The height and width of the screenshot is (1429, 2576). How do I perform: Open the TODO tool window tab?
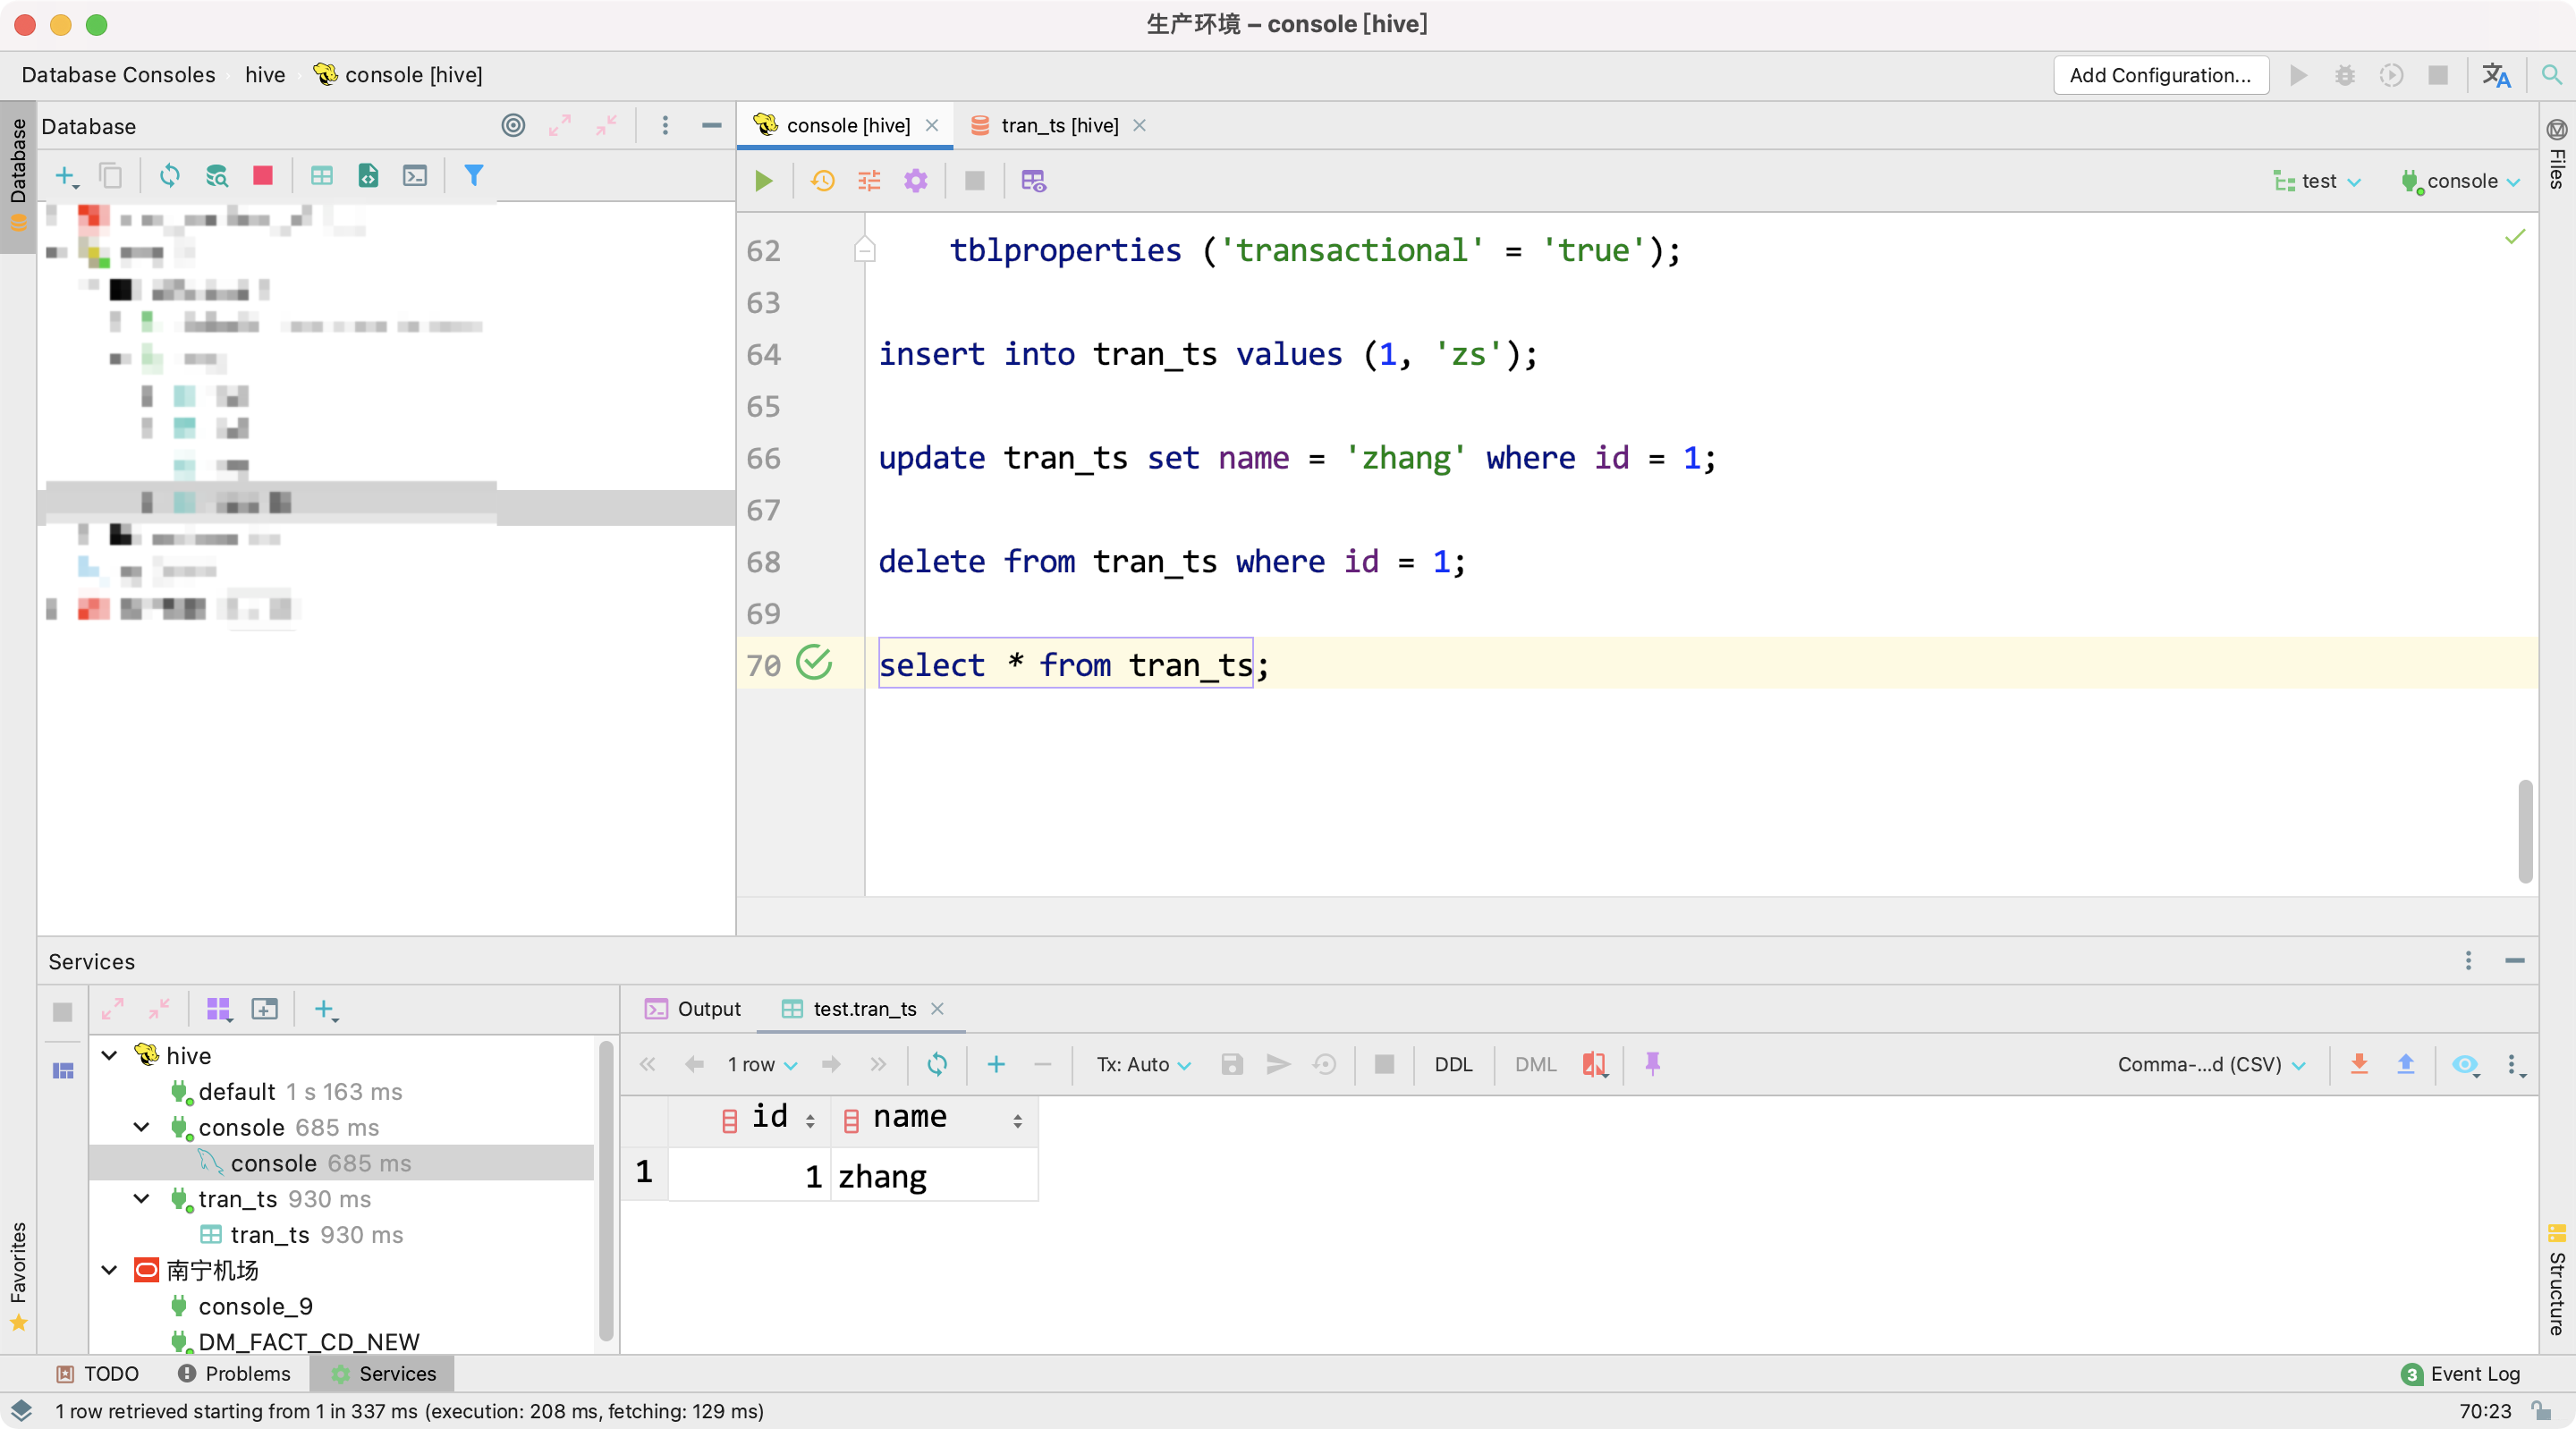pyautogui.click(x=98, y=1374)
